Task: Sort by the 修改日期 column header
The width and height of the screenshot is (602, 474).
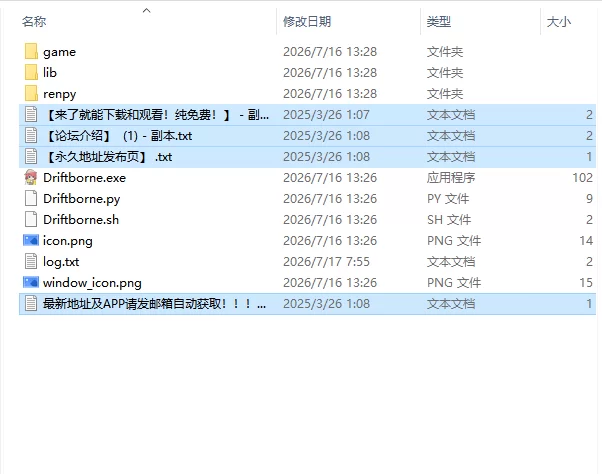Action: click(x=307, y=21)
